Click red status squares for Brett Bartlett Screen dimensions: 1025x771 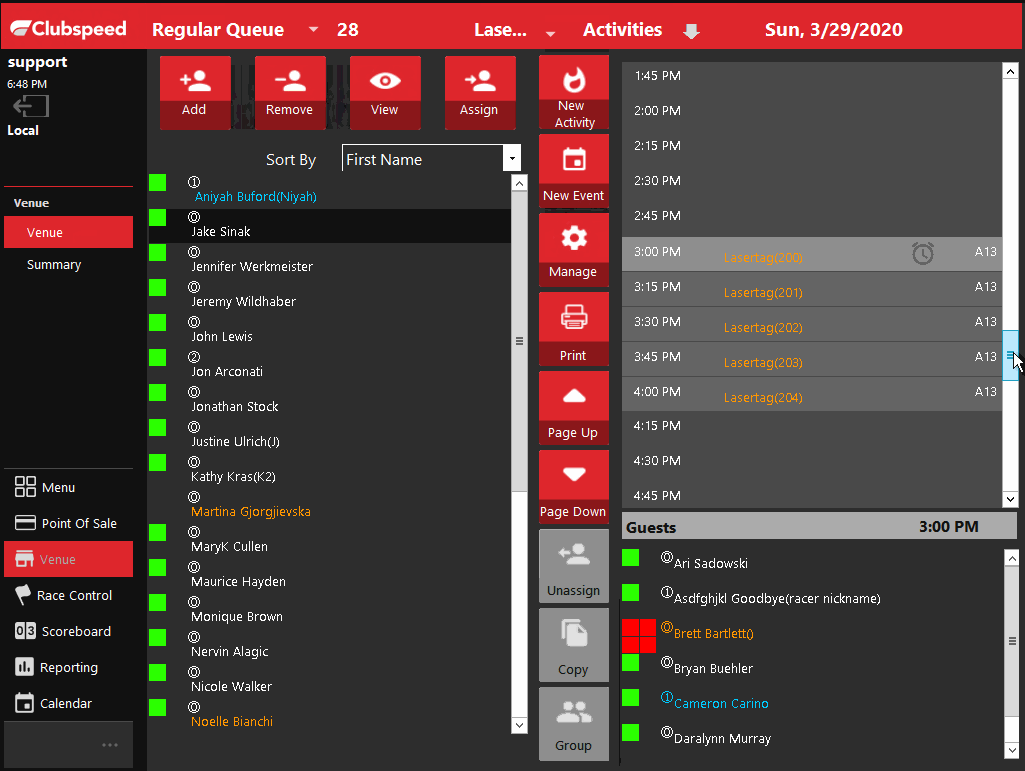(x=639, y=636)
